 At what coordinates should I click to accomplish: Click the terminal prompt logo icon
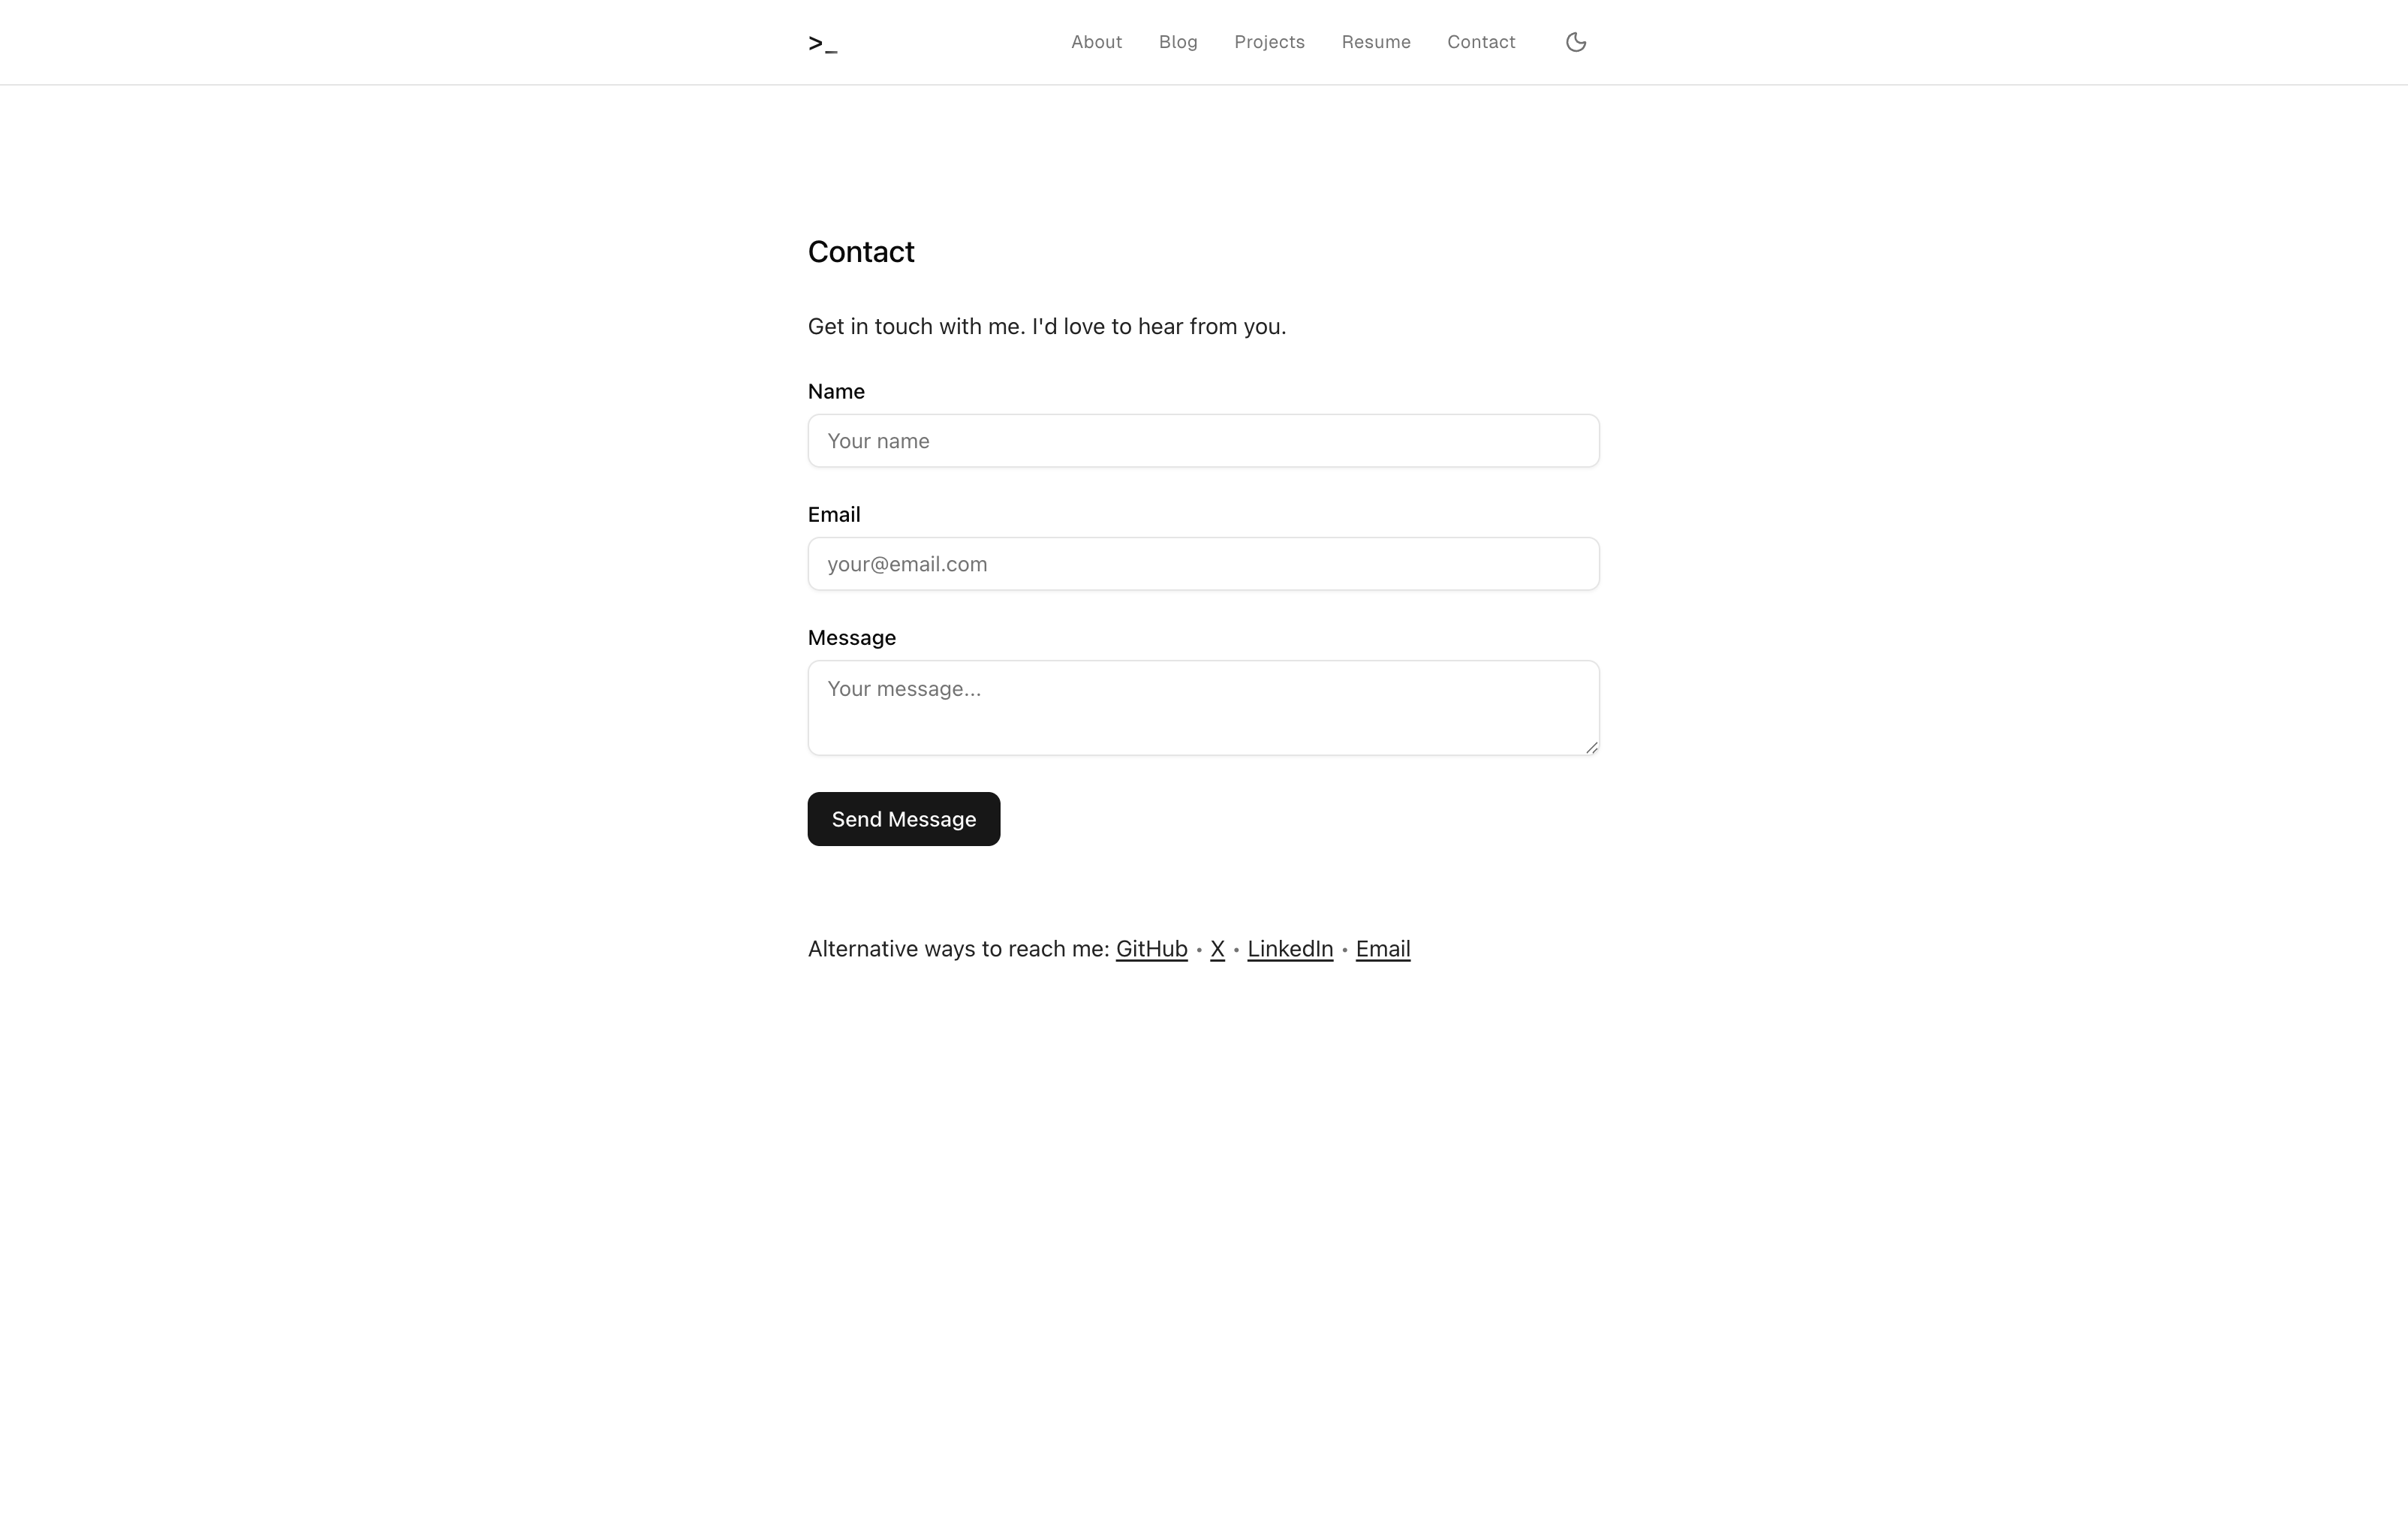822,43
